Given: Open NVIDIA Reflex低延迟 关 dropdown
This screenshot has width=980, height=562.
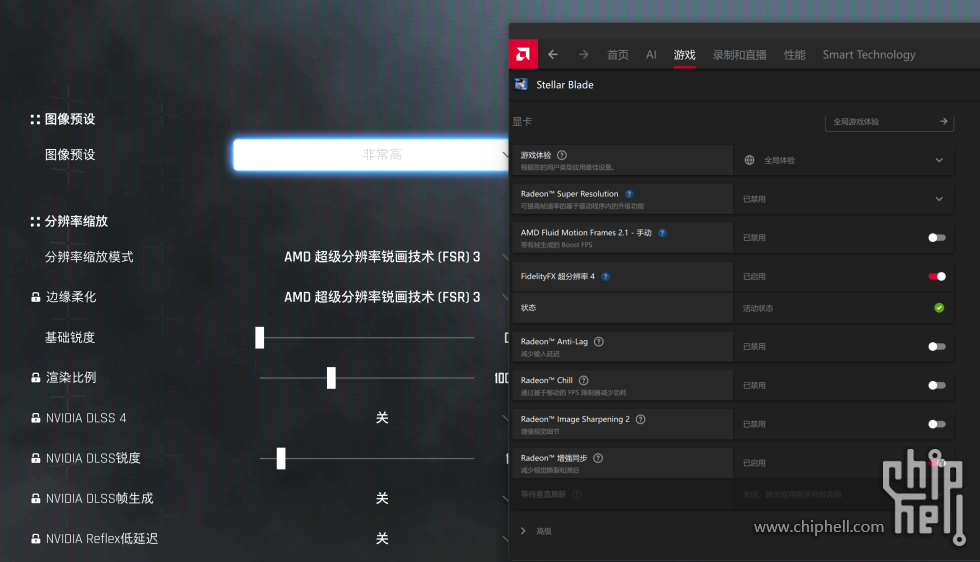Looking at the screenshot, I should pos(382,538).
